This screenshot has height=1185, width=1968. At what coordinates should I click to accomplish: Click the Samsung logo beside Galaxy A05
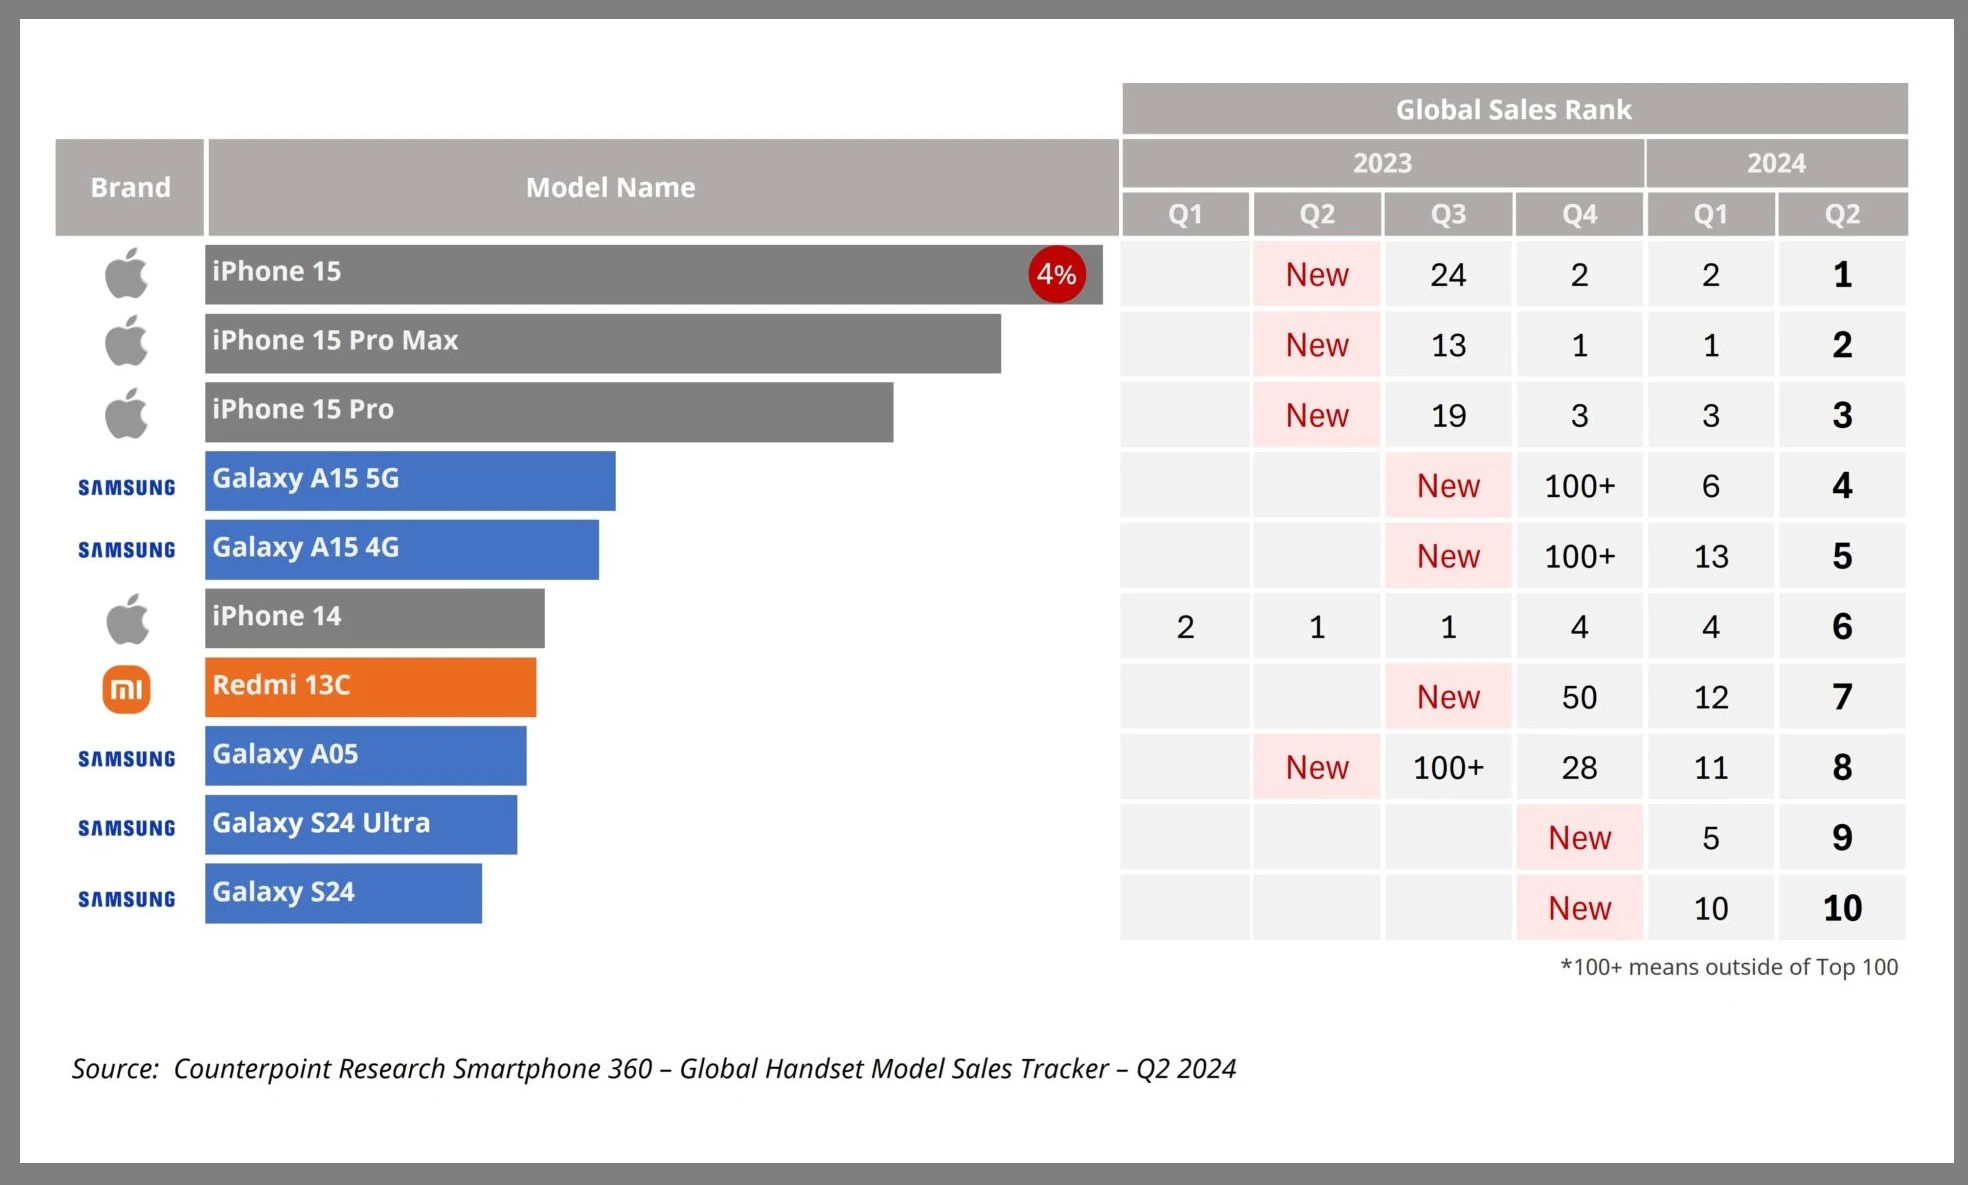126,758
